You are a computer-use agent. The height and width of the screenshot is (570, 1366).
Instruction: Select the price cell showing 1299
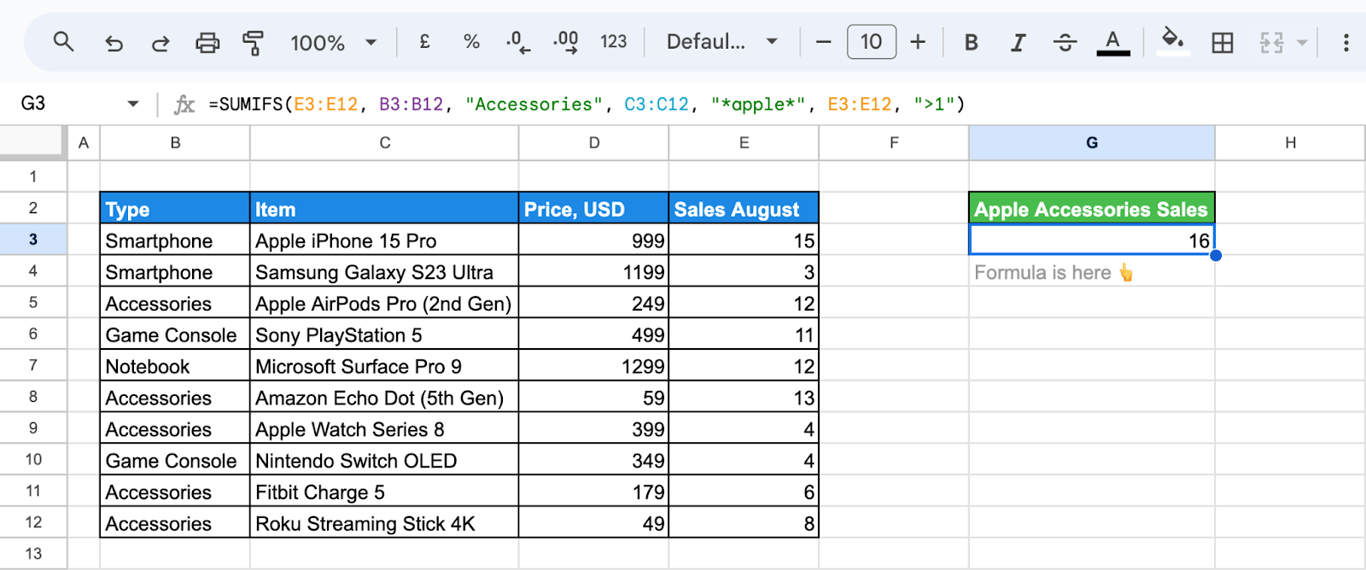pos(594,366)
